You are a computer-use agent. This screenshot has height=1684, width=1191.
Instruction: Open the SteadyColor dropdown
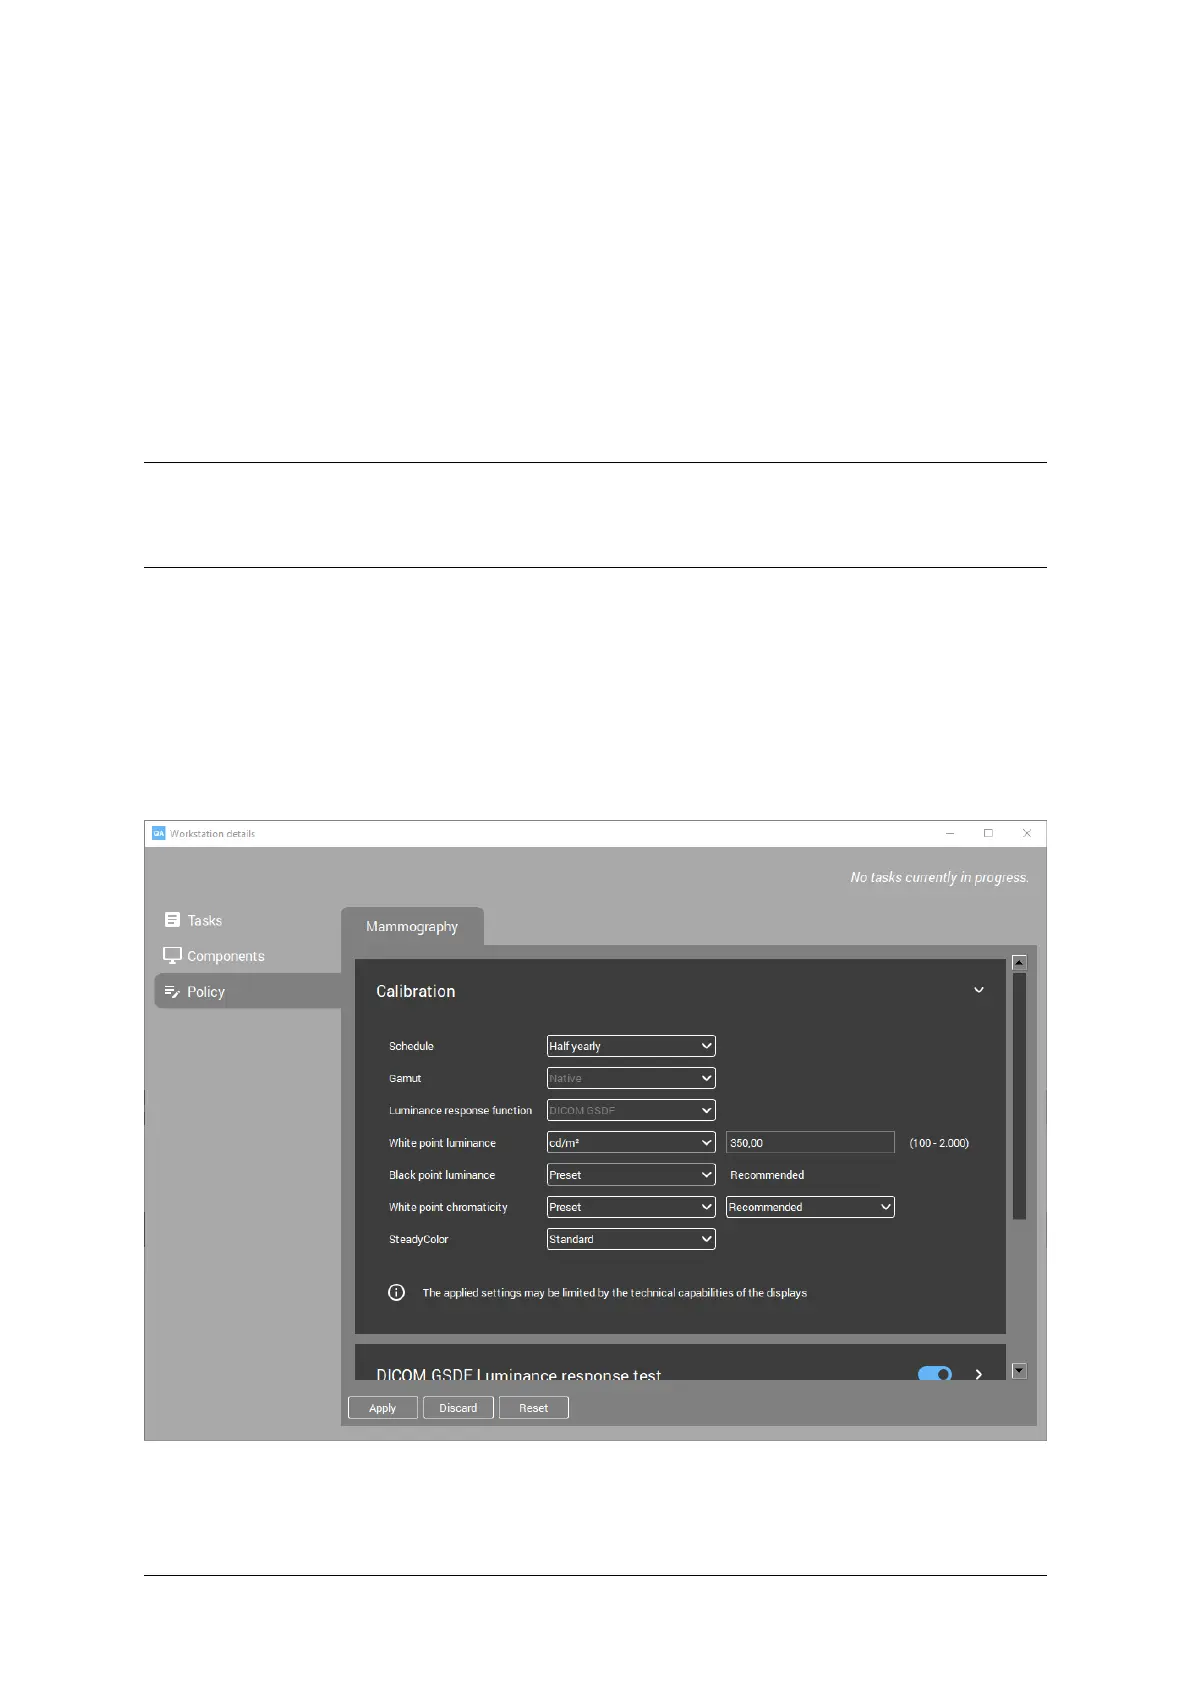coord(631,1239)
